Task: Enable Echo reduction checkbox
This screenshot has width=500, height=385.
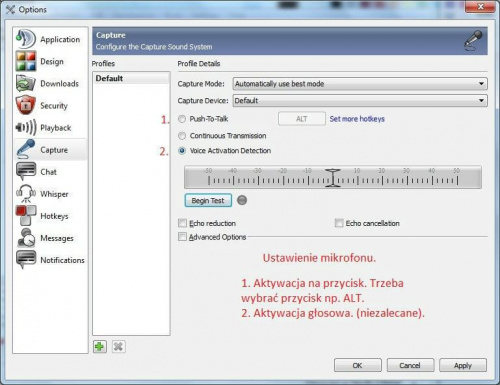Action: pos(182,223)
